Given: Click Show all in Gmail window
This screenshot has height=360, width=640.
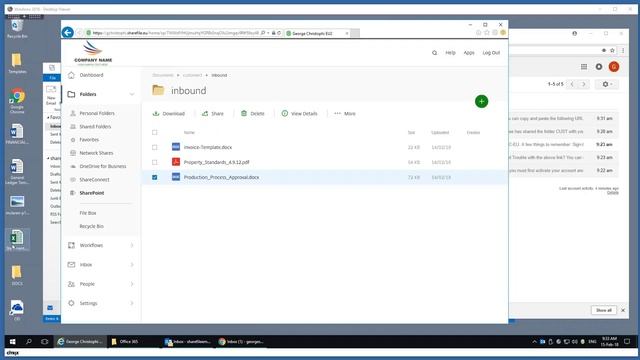Looking at the screenshot, I should pyautogui.click(x=604, y=310).
